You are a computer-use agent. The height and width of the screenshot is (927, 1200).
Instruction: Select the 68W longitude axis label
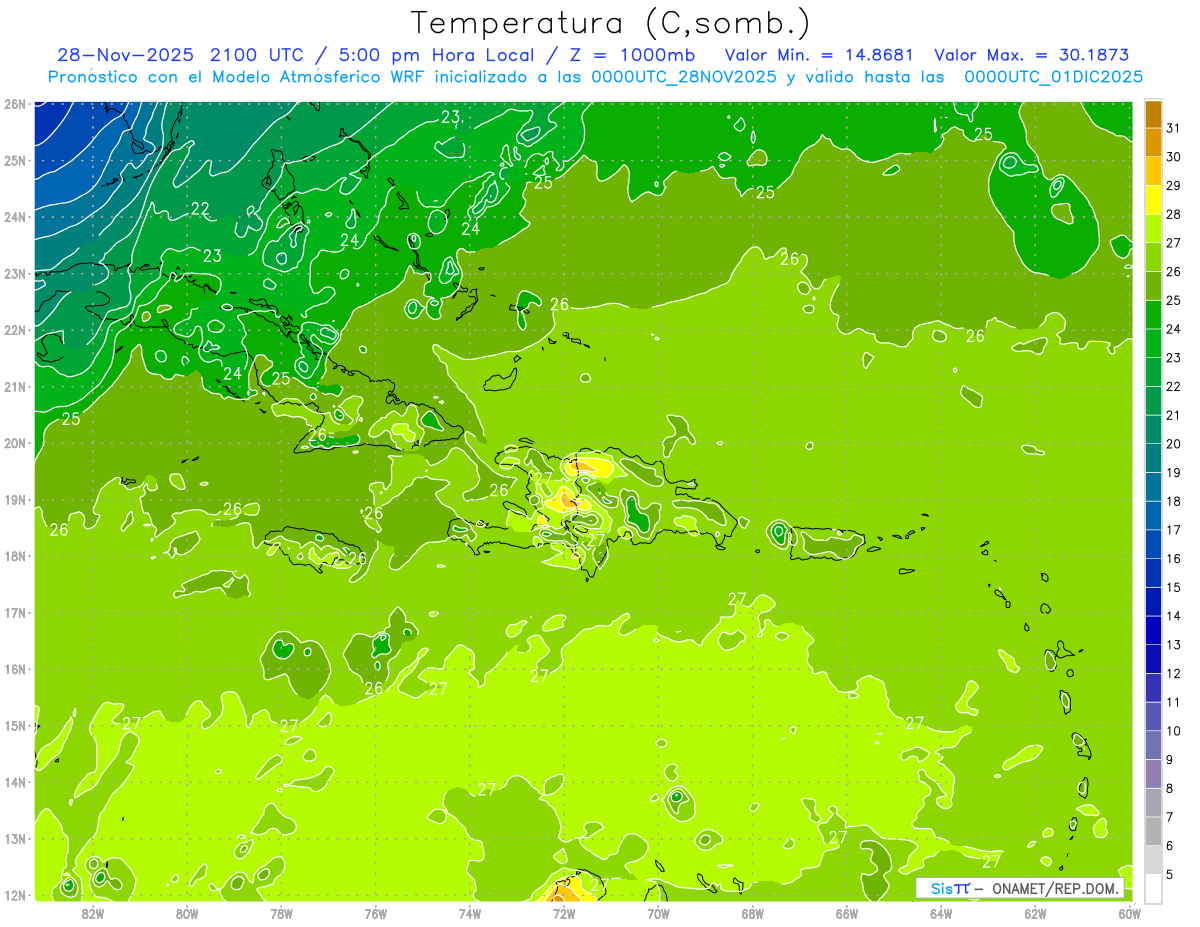coord(752,912)
